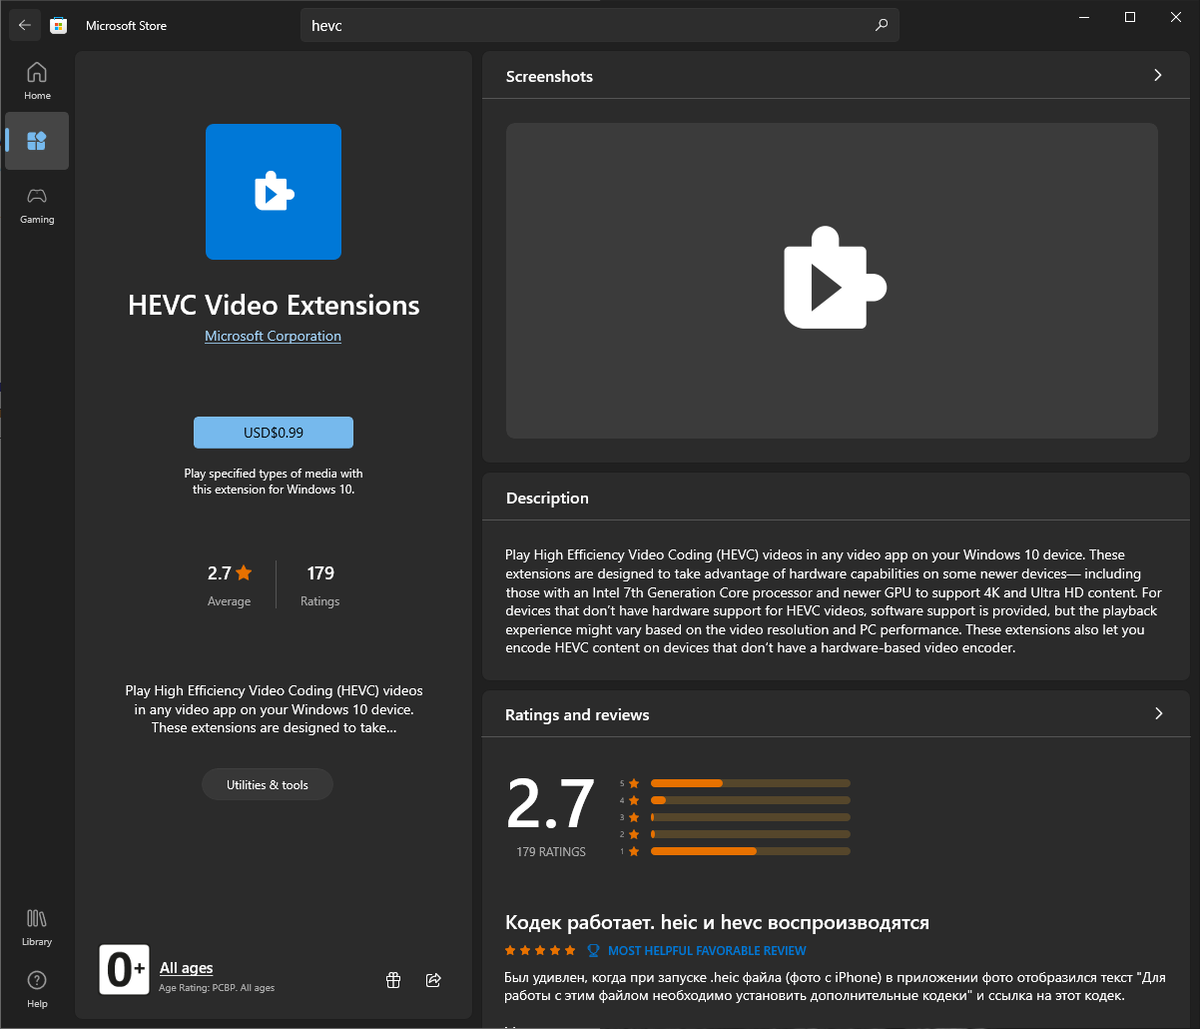Open the All ages rating link
This screenshot has height=1029, width=1200.
[186, 968]
